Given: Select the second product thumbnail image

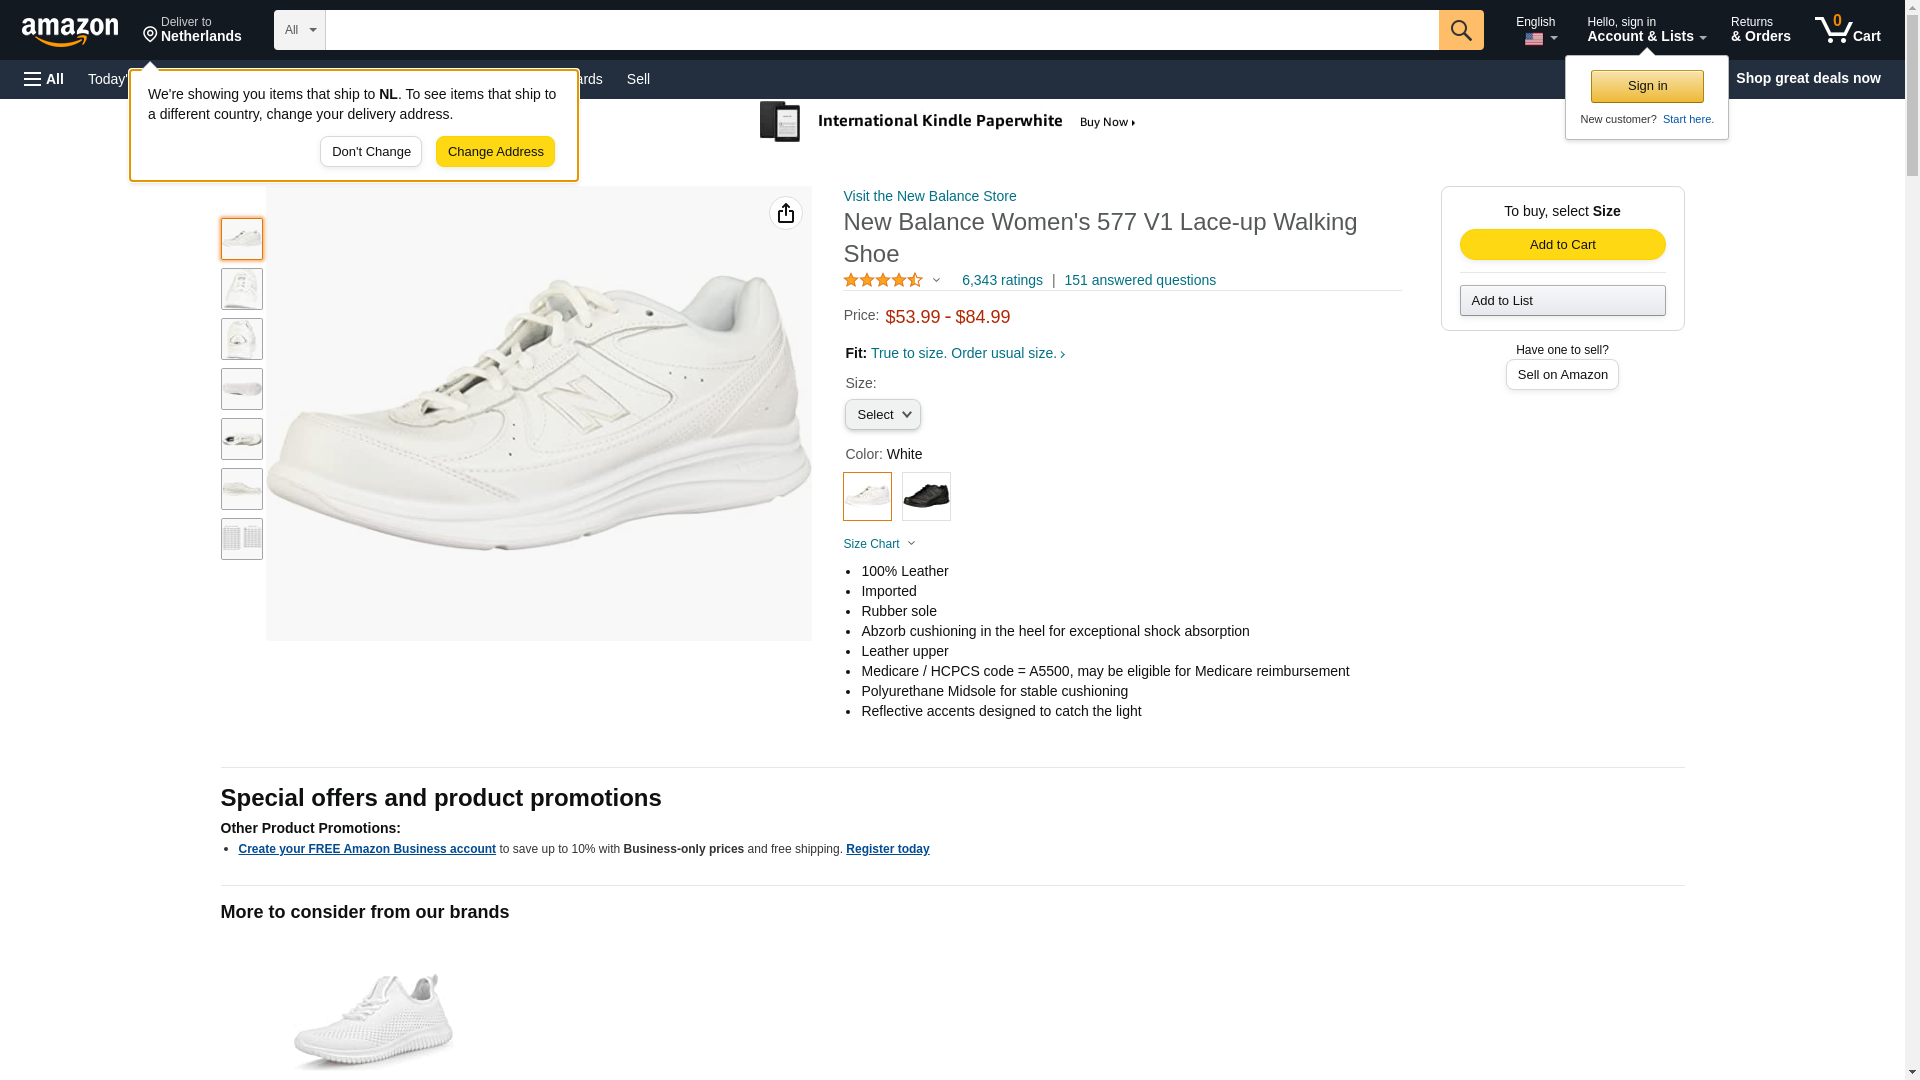Looking at the screenshot, I should pos(242,289).
